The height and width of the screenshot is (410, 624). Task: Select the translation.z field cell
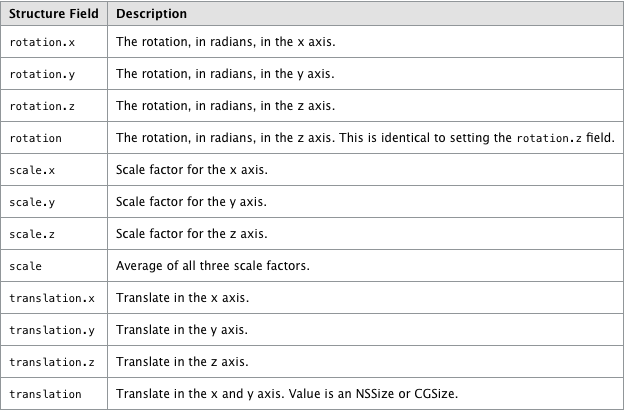pyautogui.click(x=51, y=363)
